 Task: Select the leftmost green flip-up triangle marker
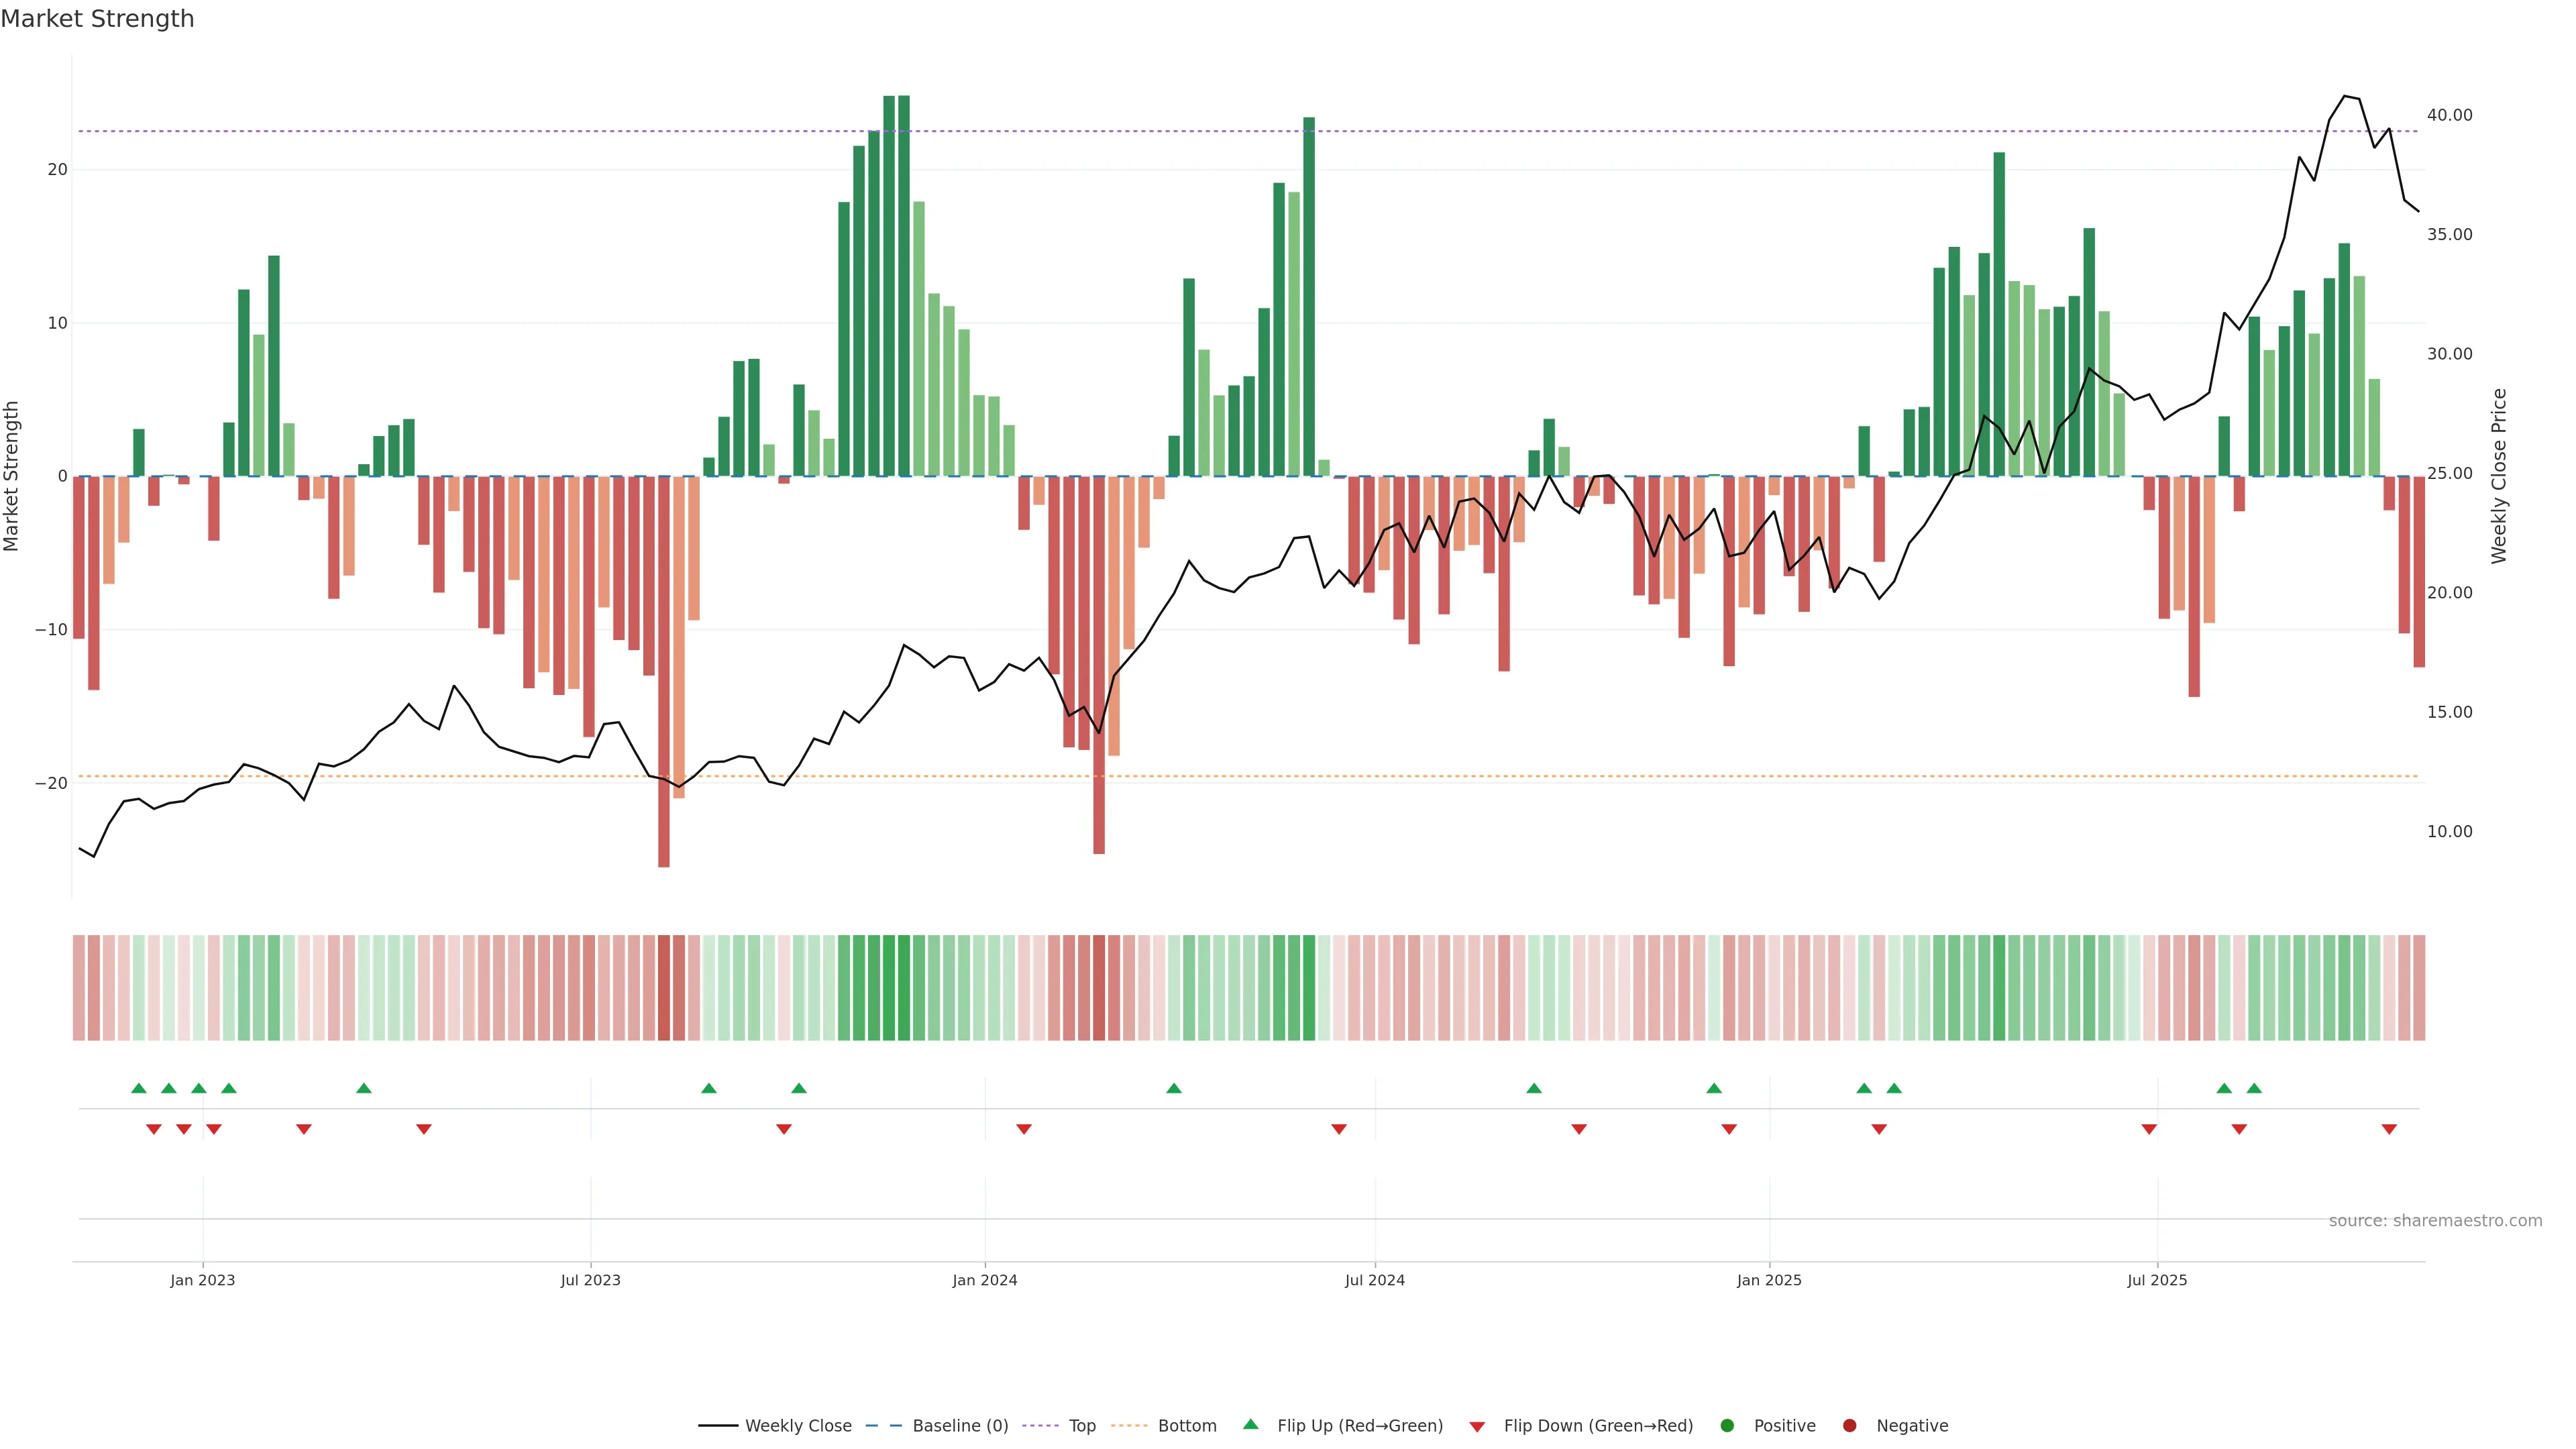(139, 1088)
